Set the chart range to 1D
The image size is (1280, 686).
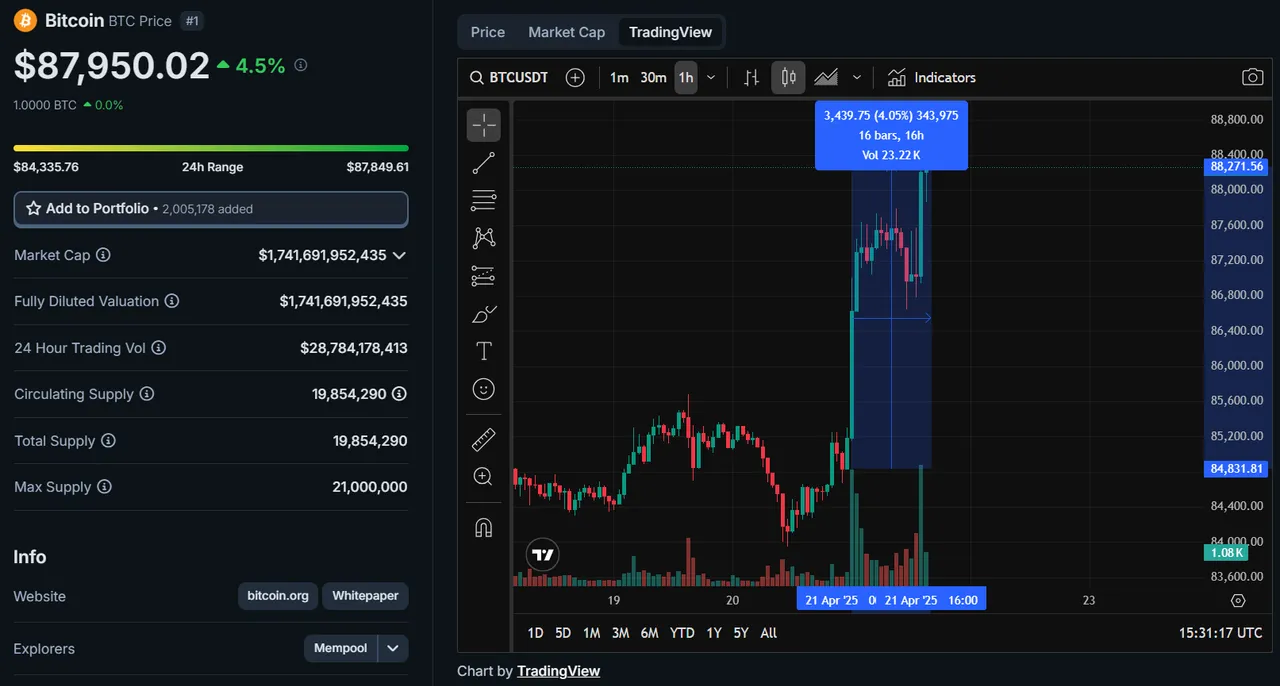pos(535,633)
